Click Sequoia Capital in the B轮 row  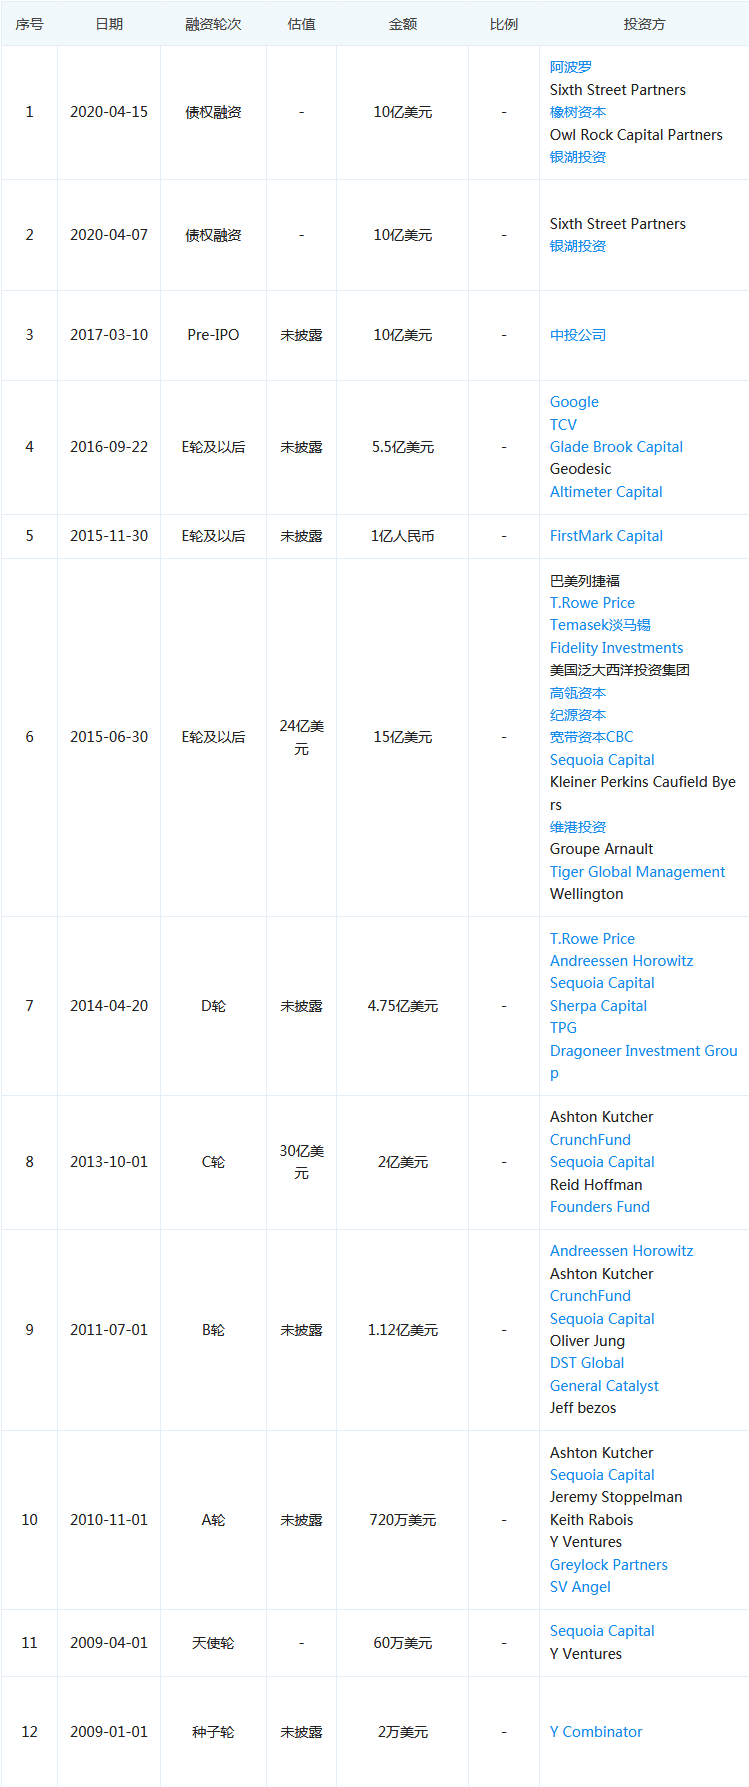(x=602, y=1319)
